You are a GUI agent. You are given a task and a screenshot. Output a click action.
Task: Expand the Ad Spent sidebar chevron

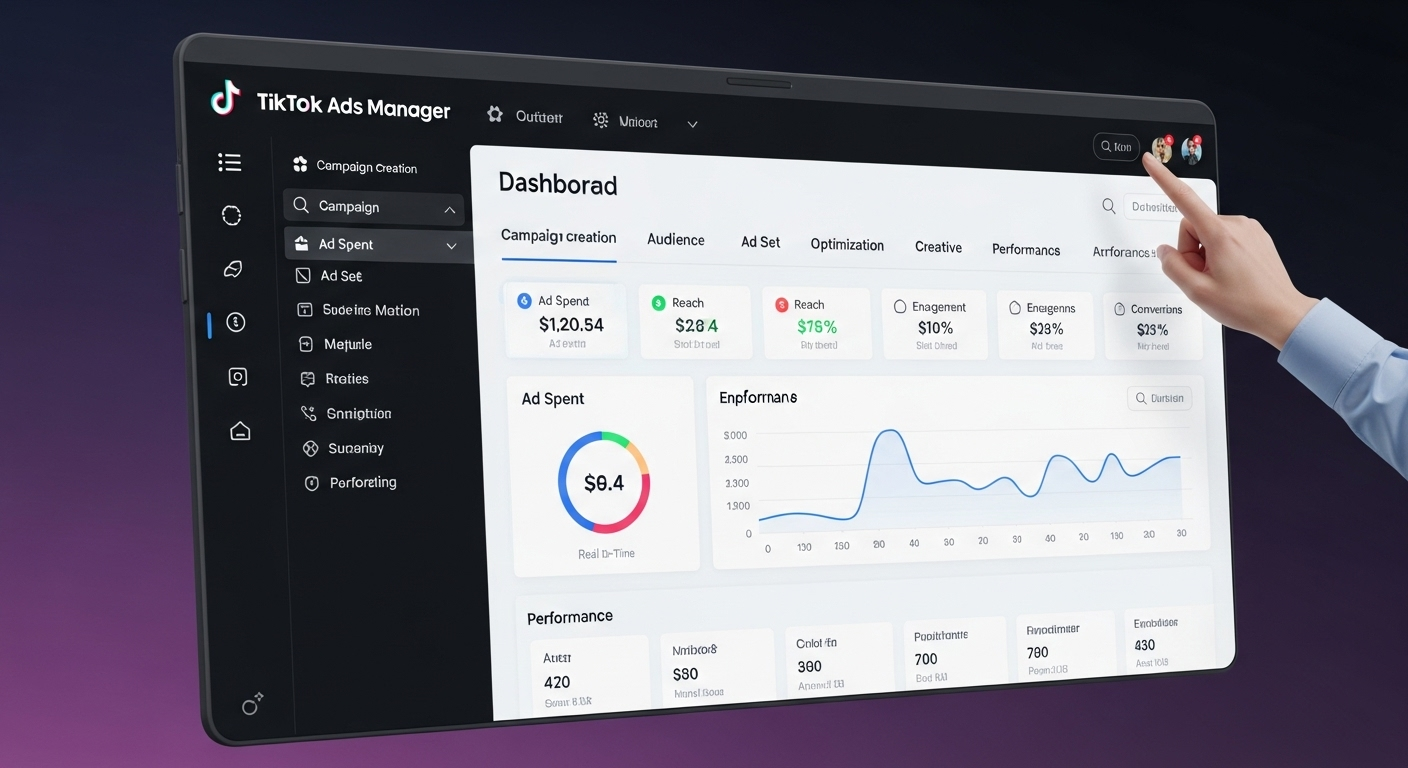[x=451, y=246]
